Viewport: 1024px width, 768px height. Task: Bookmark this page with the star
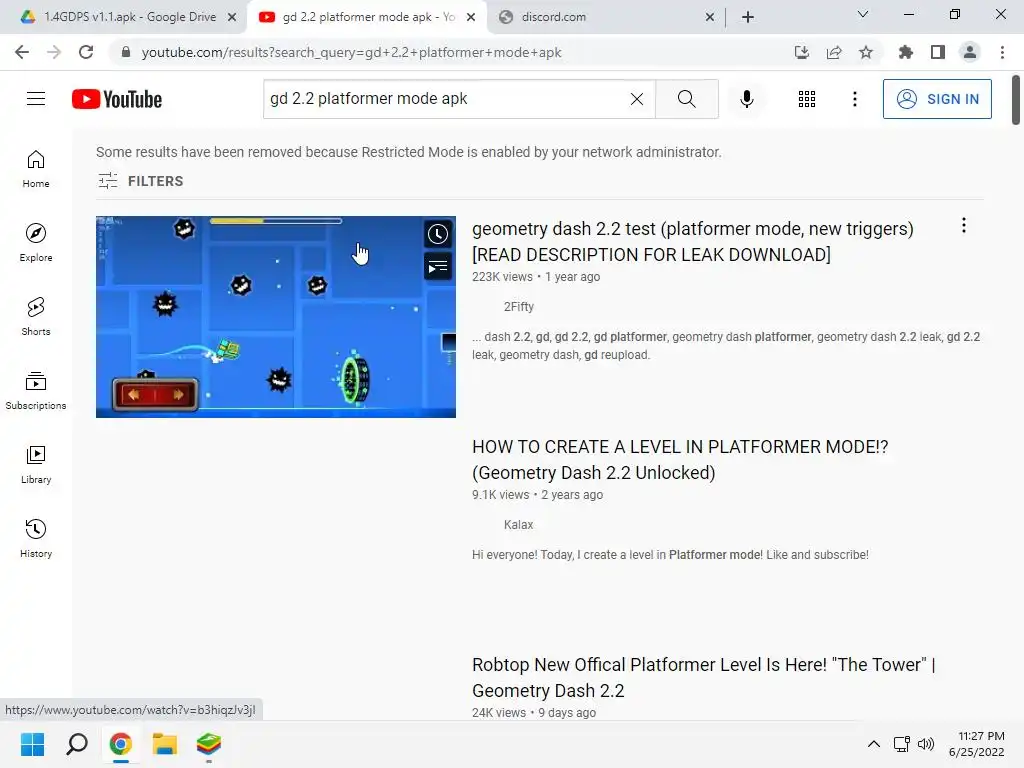coord(866,52)
